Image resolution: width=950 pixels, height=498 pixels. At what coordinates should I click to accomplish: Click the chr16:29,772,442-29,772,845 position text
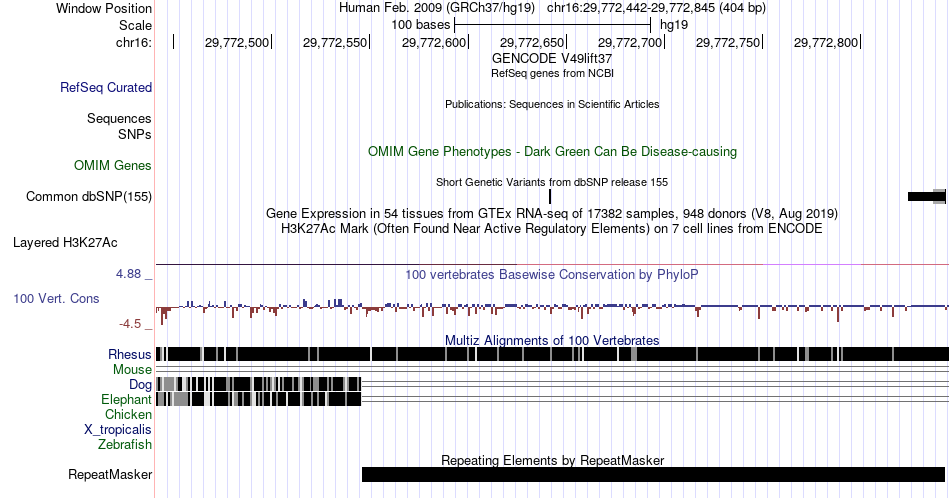[656, 8]
